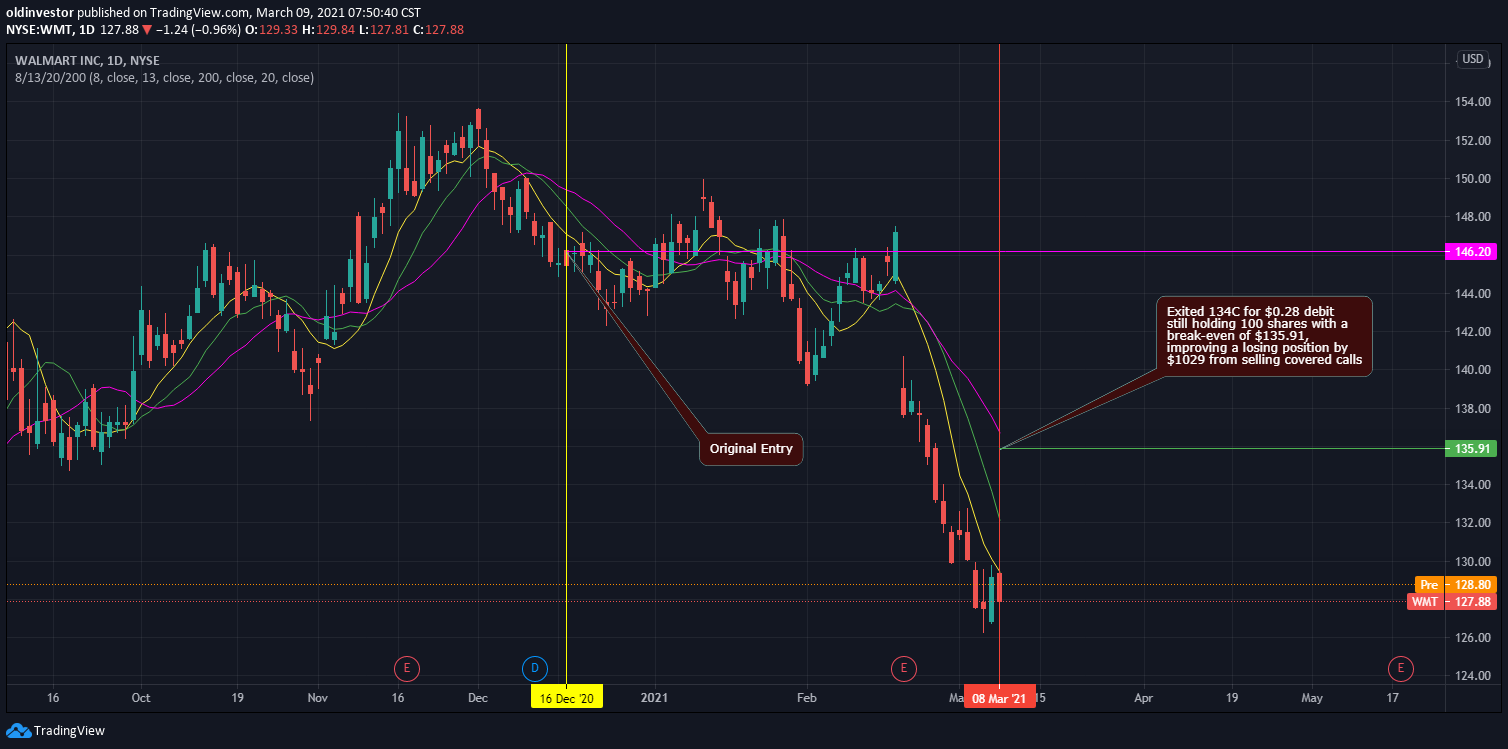The image size is (1508, 749).
Task: Click the 148.00 price axis label
Action: point(1472,217)
